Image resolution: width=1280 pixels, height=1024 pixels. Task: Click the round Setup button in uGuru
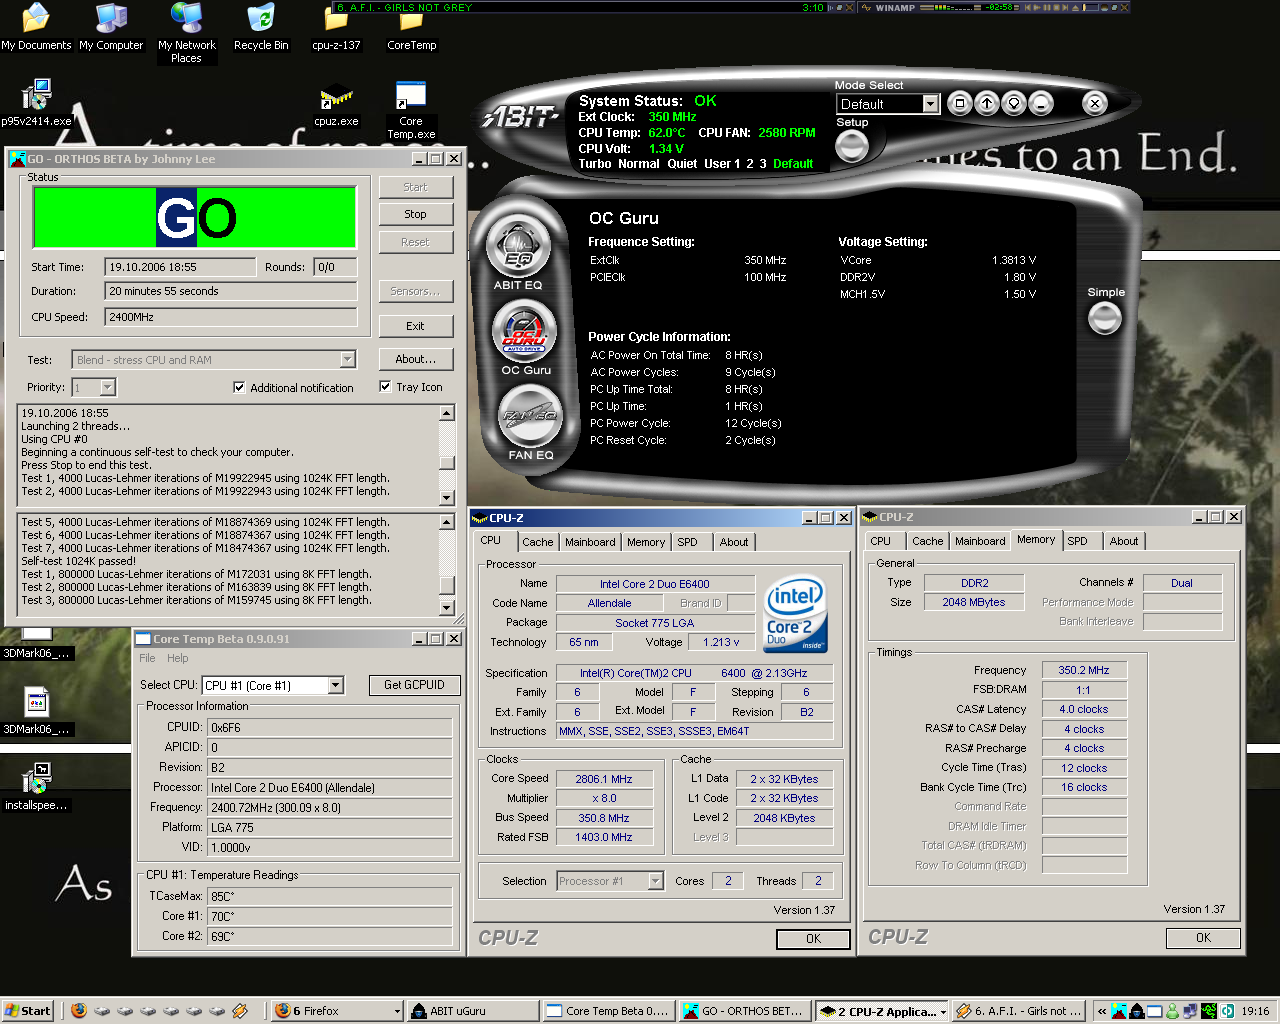852,146
